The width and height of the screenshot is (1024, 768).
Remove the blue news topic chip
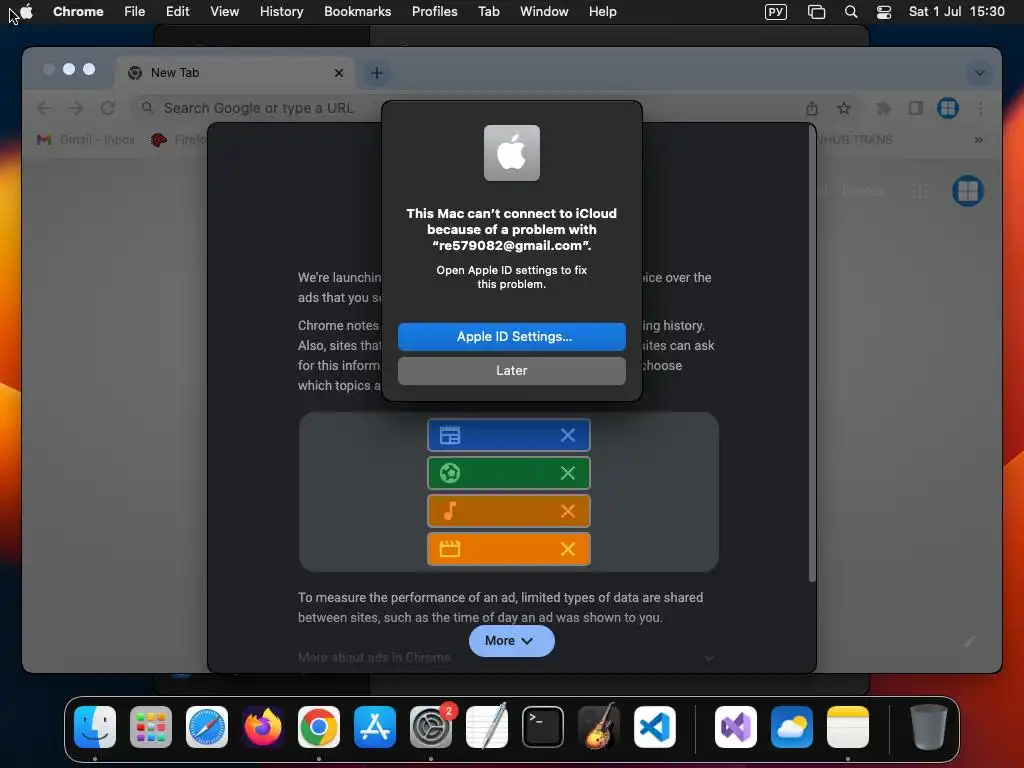point(568,435)
